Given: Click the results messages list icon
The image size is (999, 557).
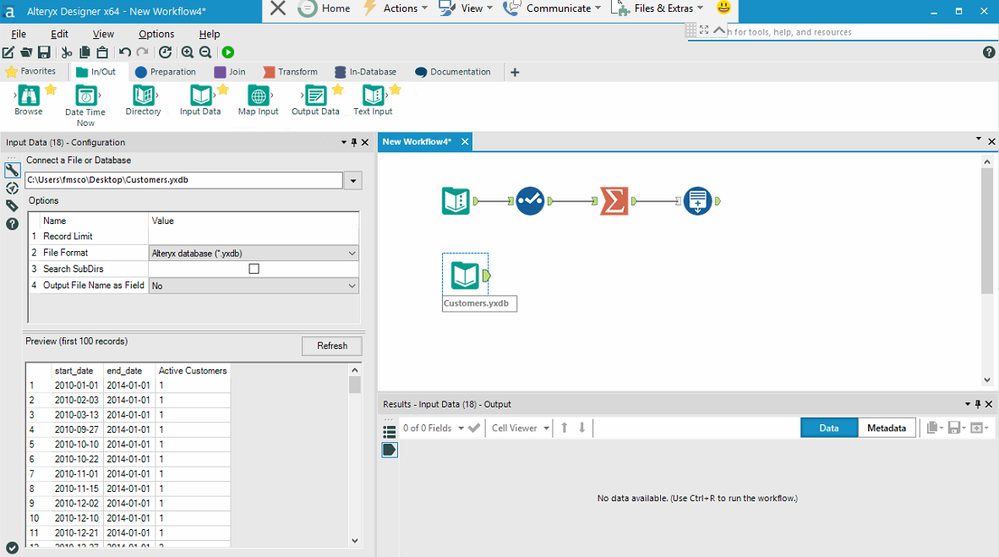Looking at the screenshot, I should [x=389, y=431].
